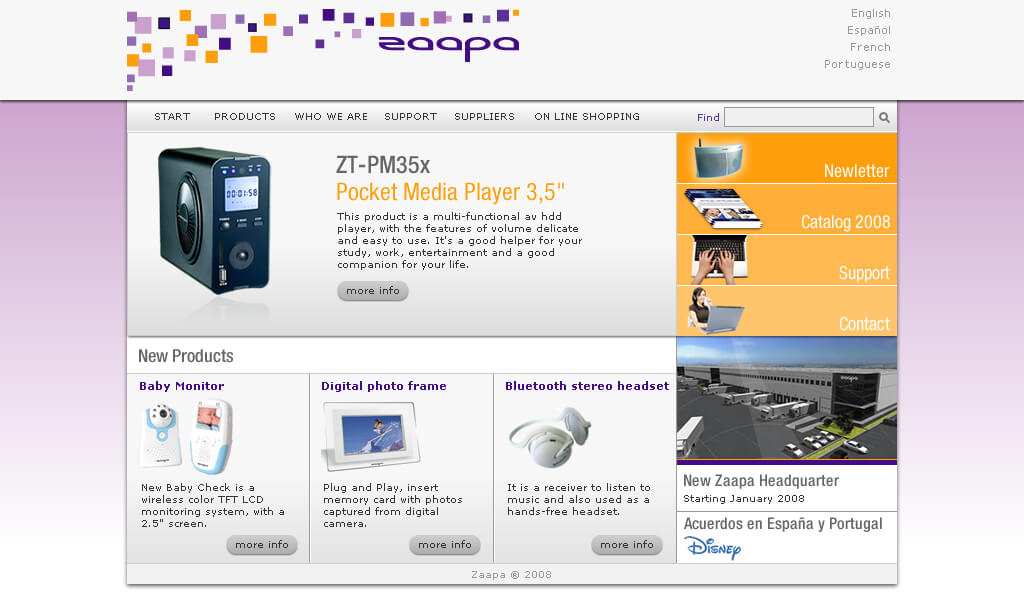Screen dimensions: 1024x600
Task: Click more info for Baby Monitor
Action: point(262,545)
